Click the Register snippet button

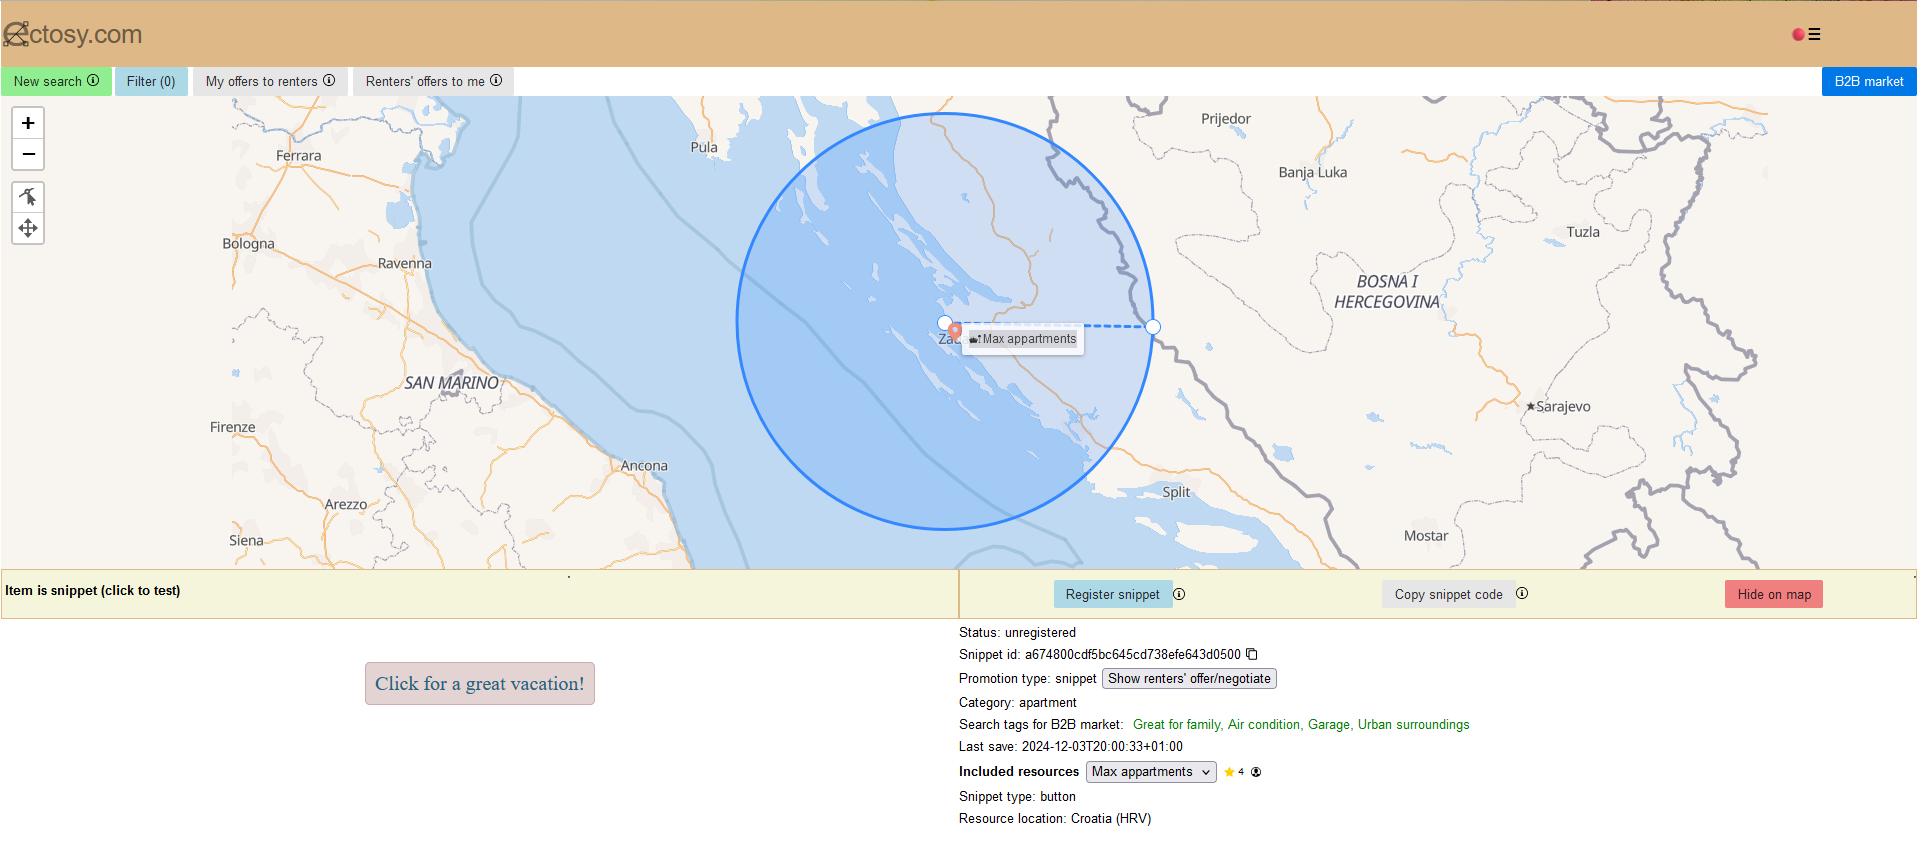(x=1112, y=594)
